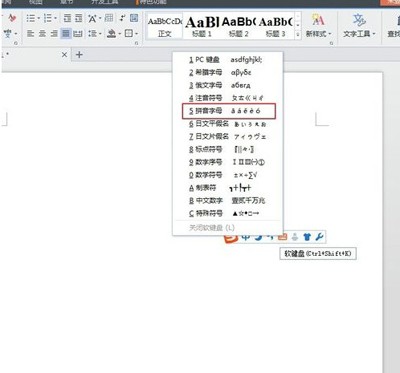Open shading color fill bucket
Viewport: 400px width, 373px height.
(x=111, y=33)
